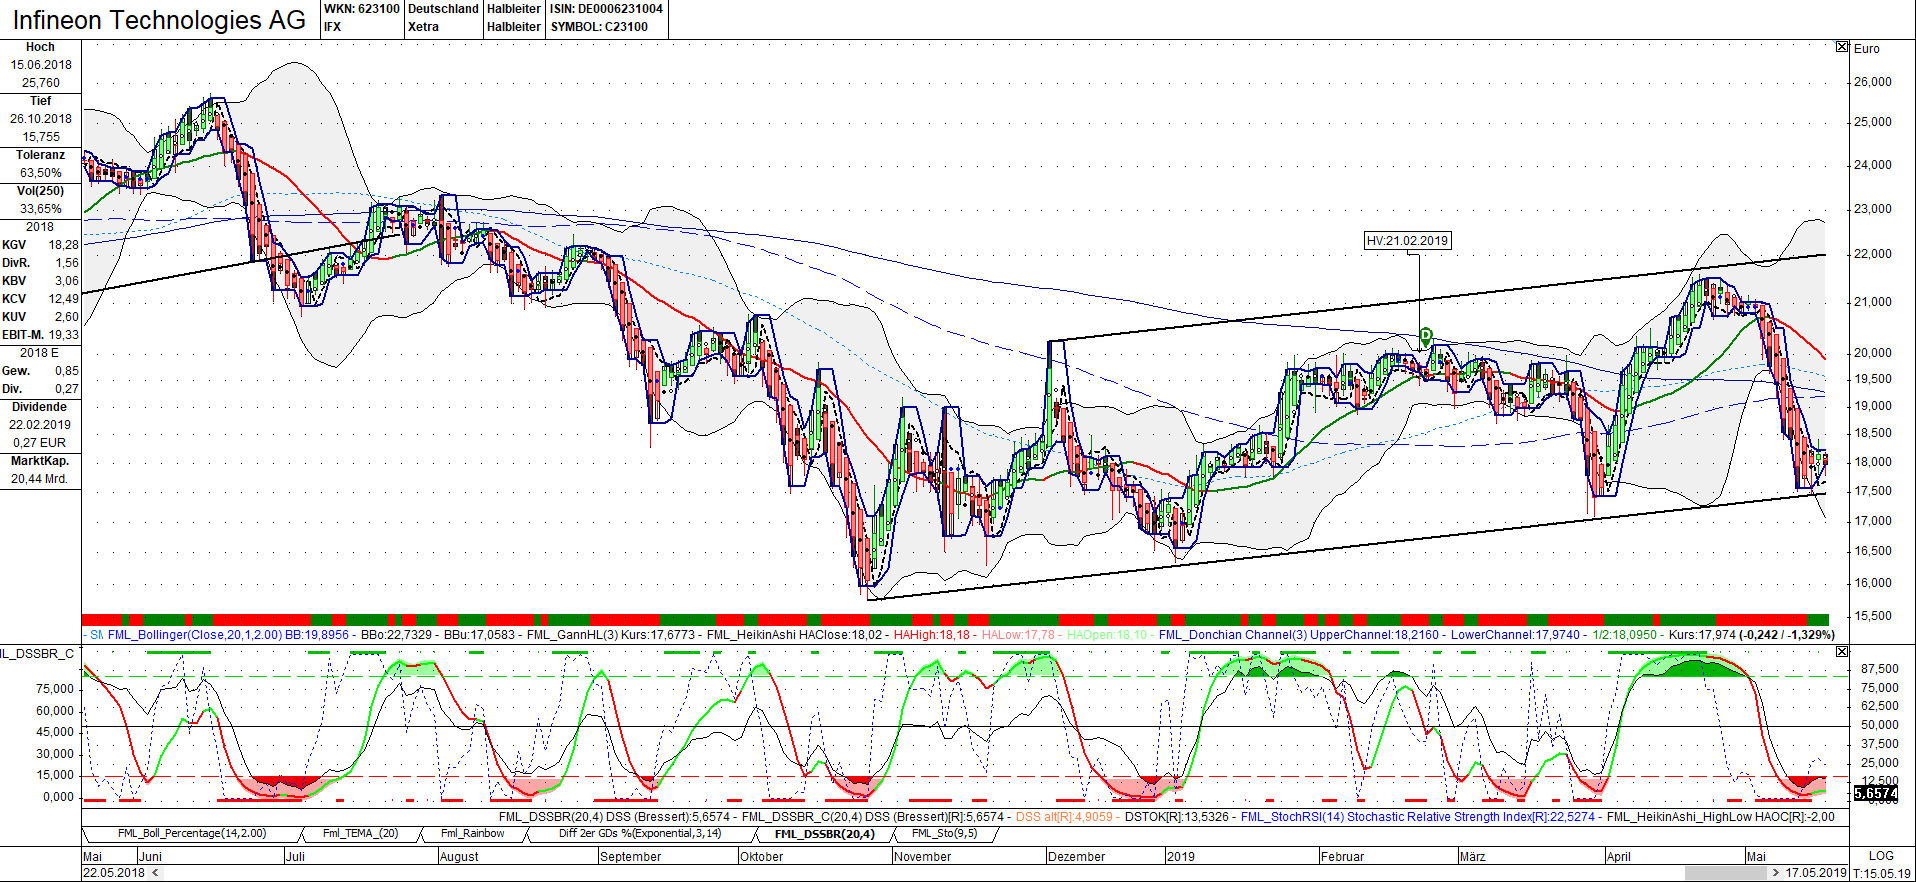Image resolution: width=1916 pixels, height=882 pixels.
Task: Click the Gew. row value 0,85
Action: [x=66, y=371]
